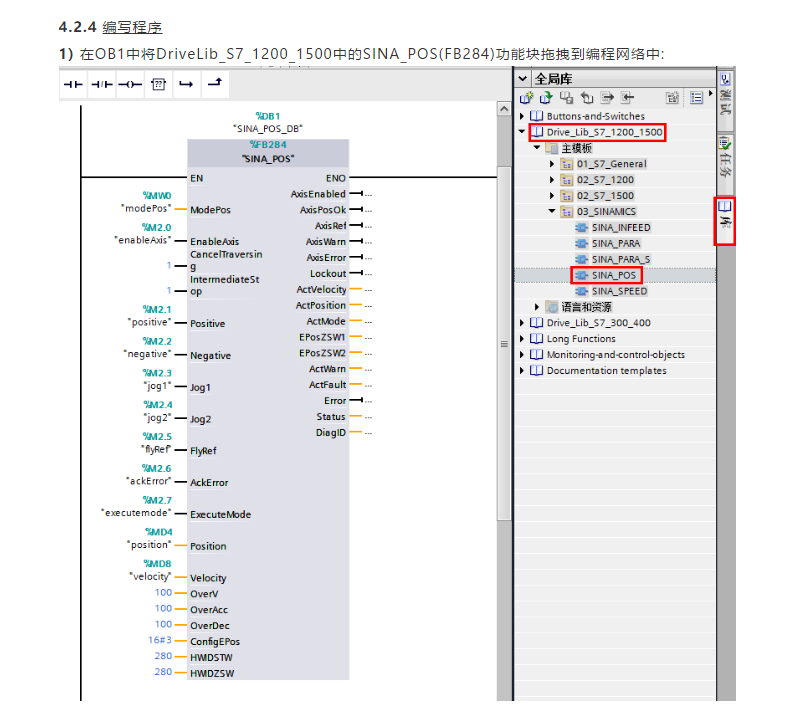This screenshot has height=726, width=789.
Task: Toggle the library details list view
Action: pyautogui.click(x=696, y=97)
